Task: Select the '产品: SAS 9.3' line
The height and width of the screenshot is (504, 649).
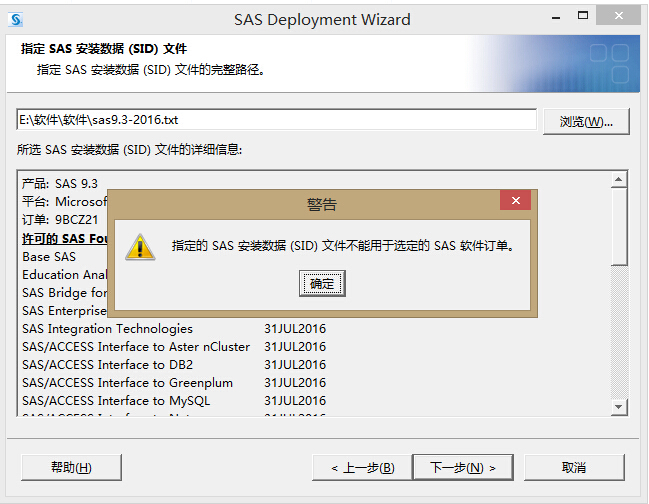Action: [60, 183]
